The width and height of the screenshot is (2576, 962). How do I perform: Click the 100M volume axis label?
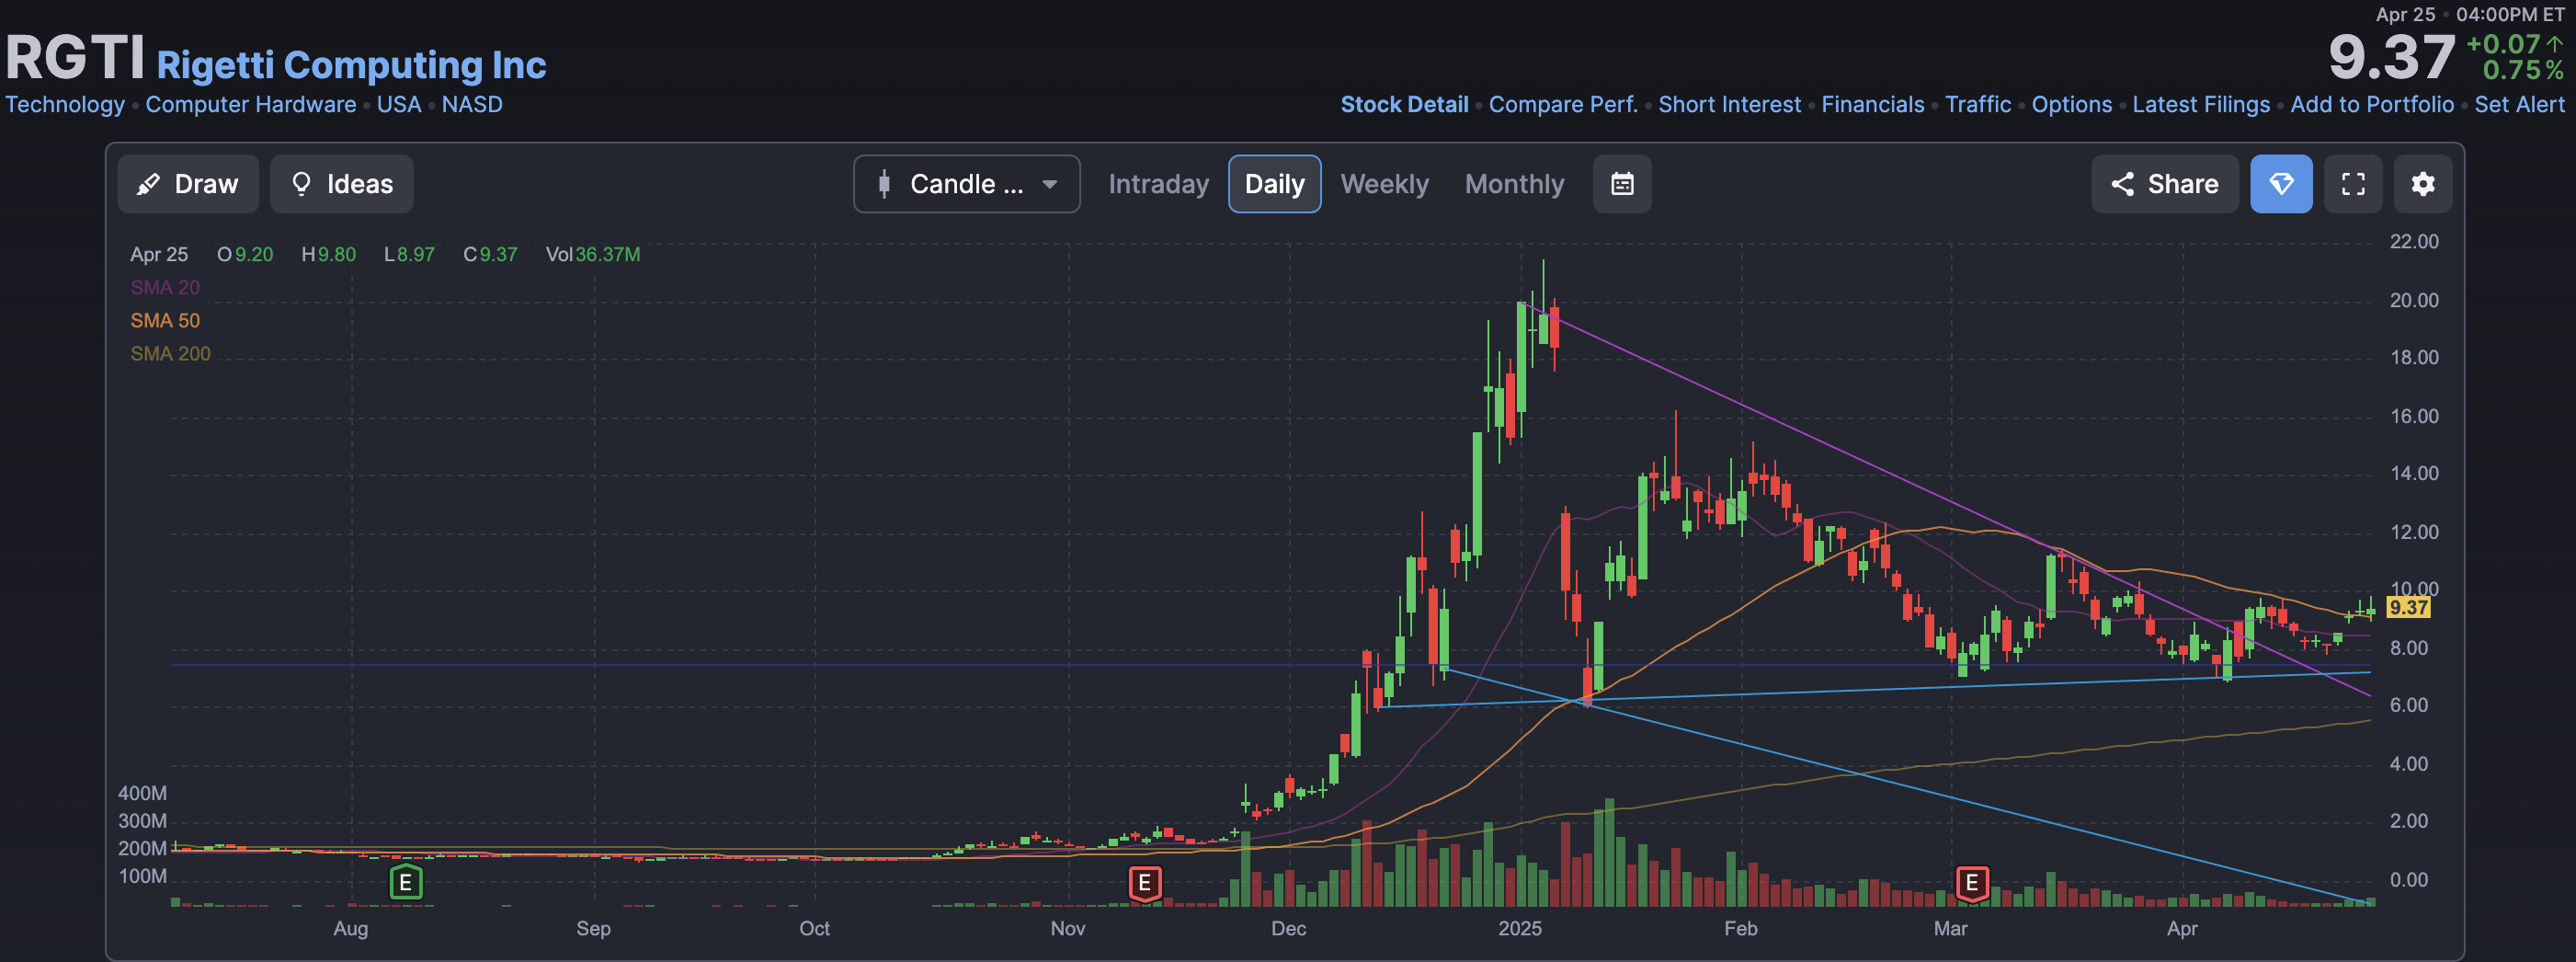[x=142, y=876]
